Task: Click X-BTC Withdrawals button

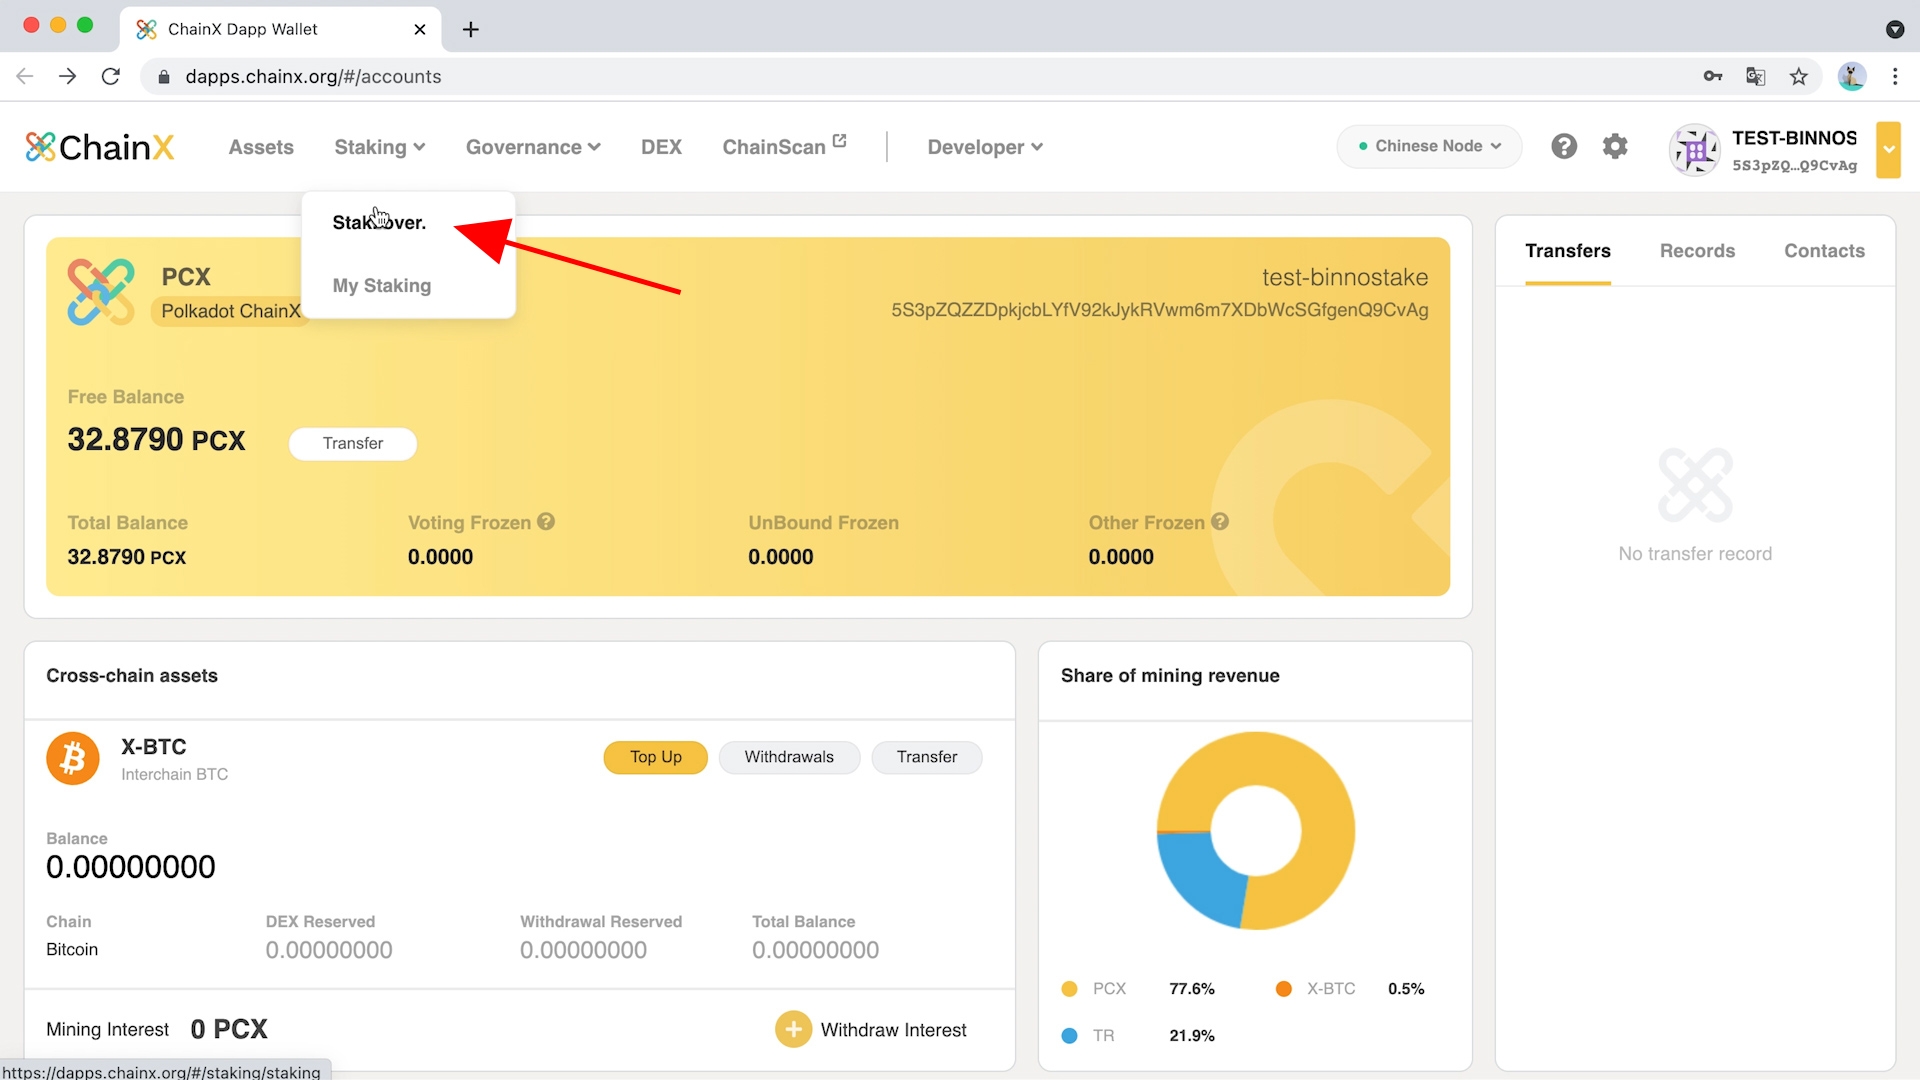Action: pos(789,757)
